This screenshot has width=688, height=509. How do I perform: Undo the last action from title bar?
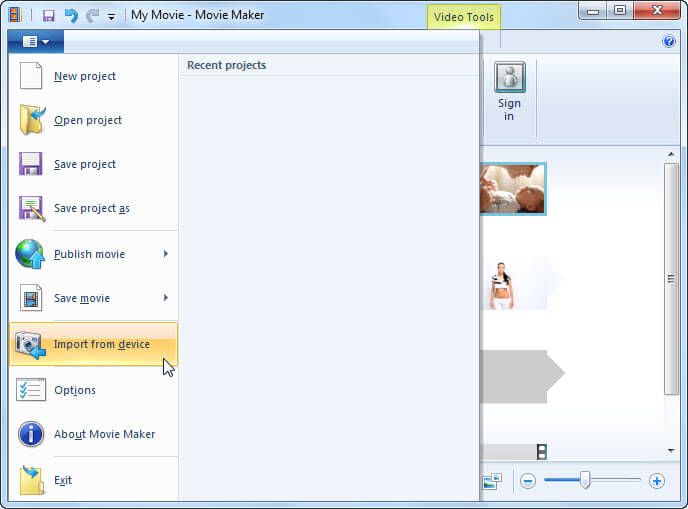pos(71,15)
